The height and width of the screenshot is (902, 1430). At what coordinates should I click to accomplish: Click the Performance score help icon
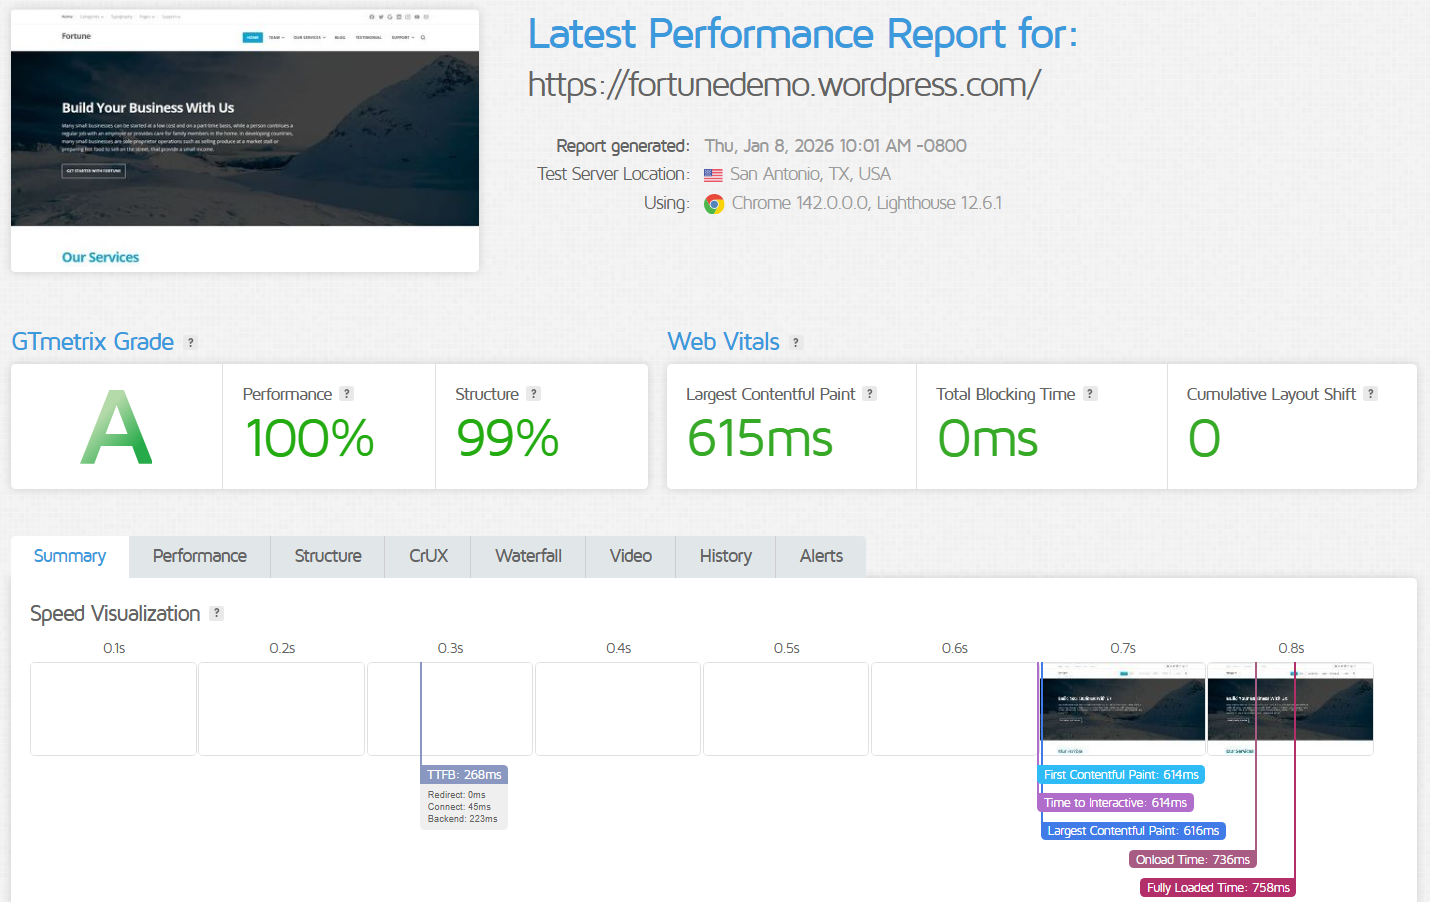tap(346, 394)
